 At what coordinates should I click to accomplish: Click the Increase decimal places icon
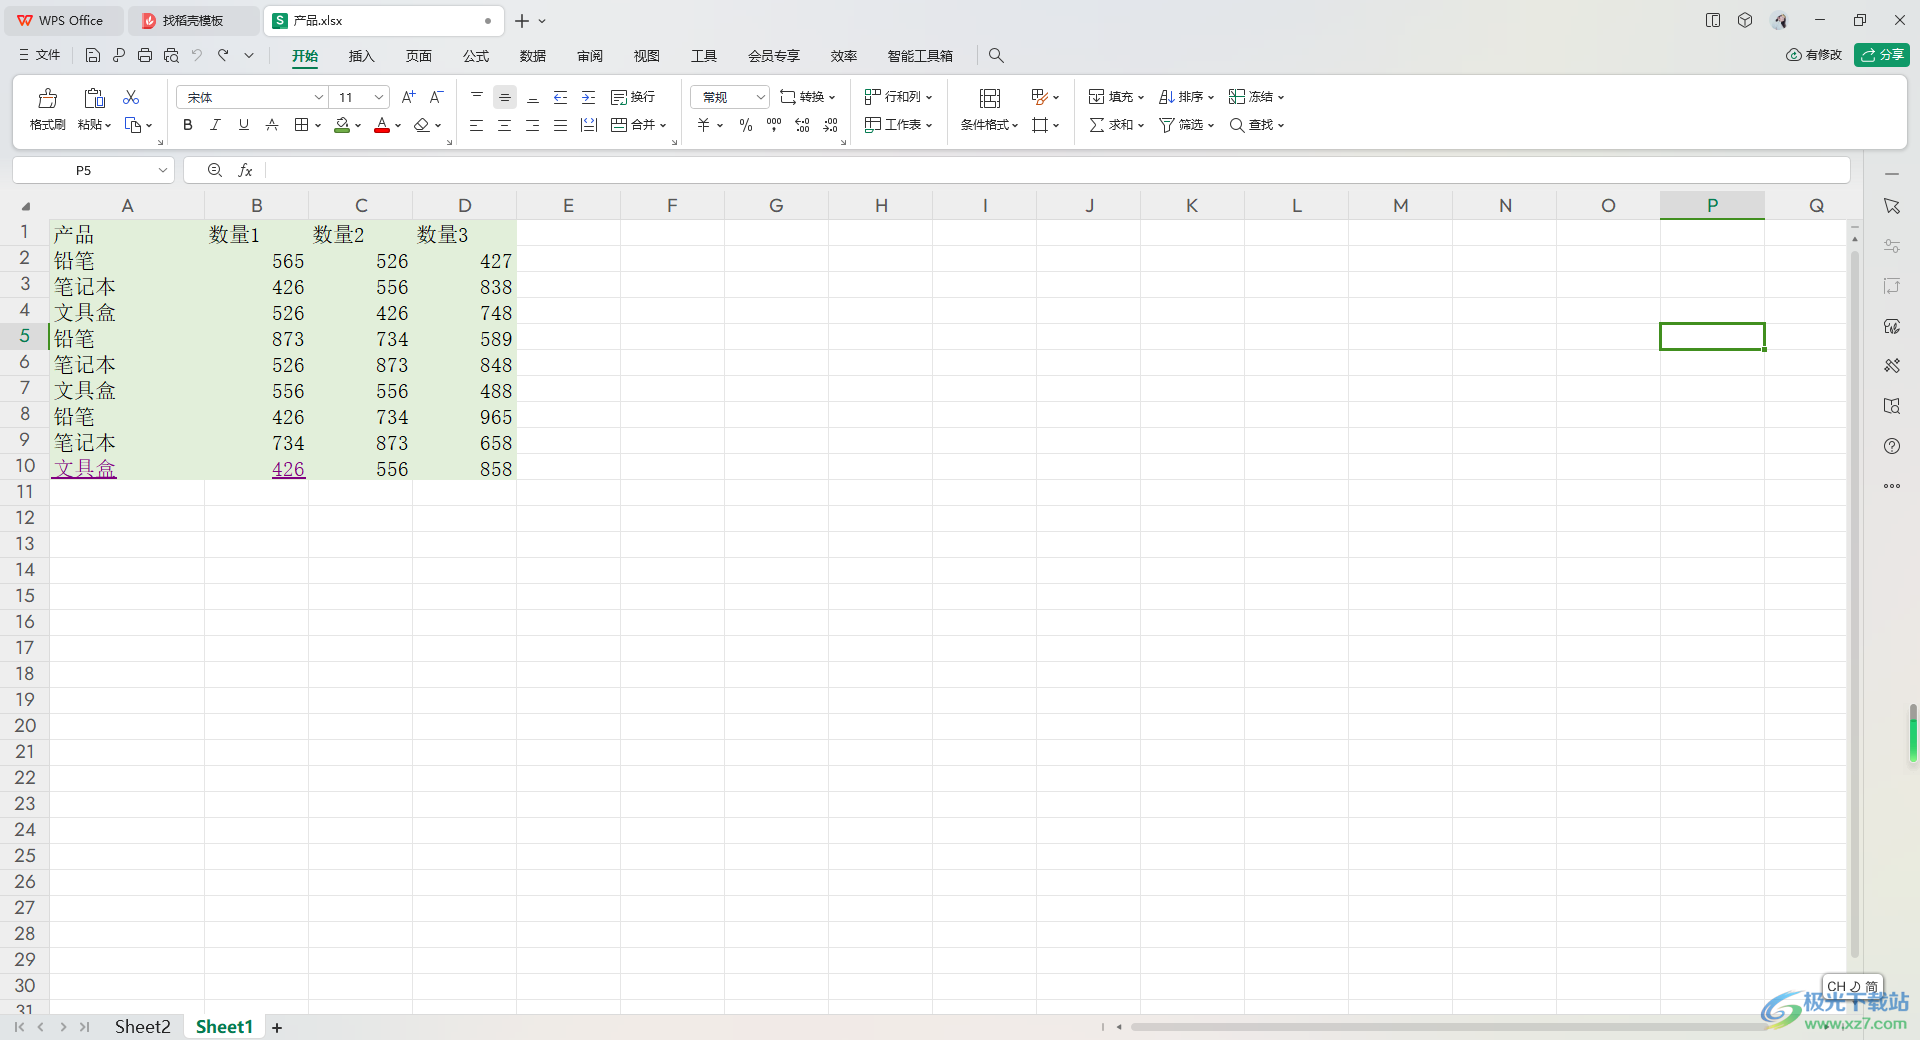coord(802,125)
